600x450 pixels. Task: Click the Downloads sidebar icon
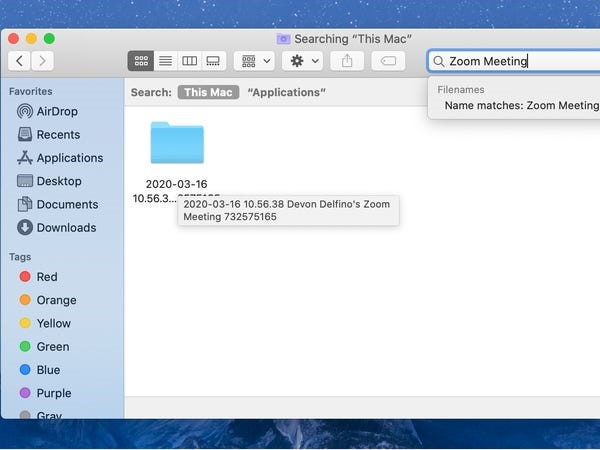(25, 227)
